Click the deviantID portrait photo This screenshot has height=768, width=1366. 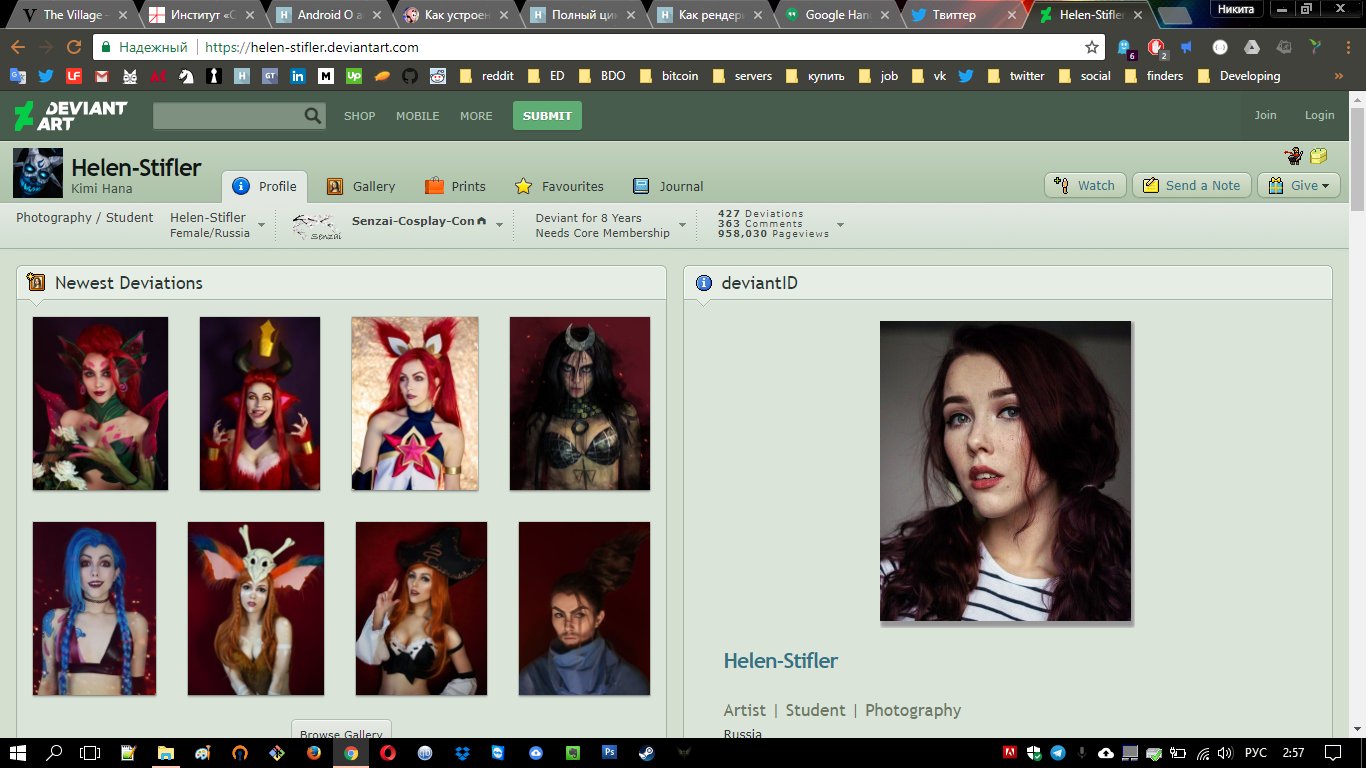(1005, 471)
